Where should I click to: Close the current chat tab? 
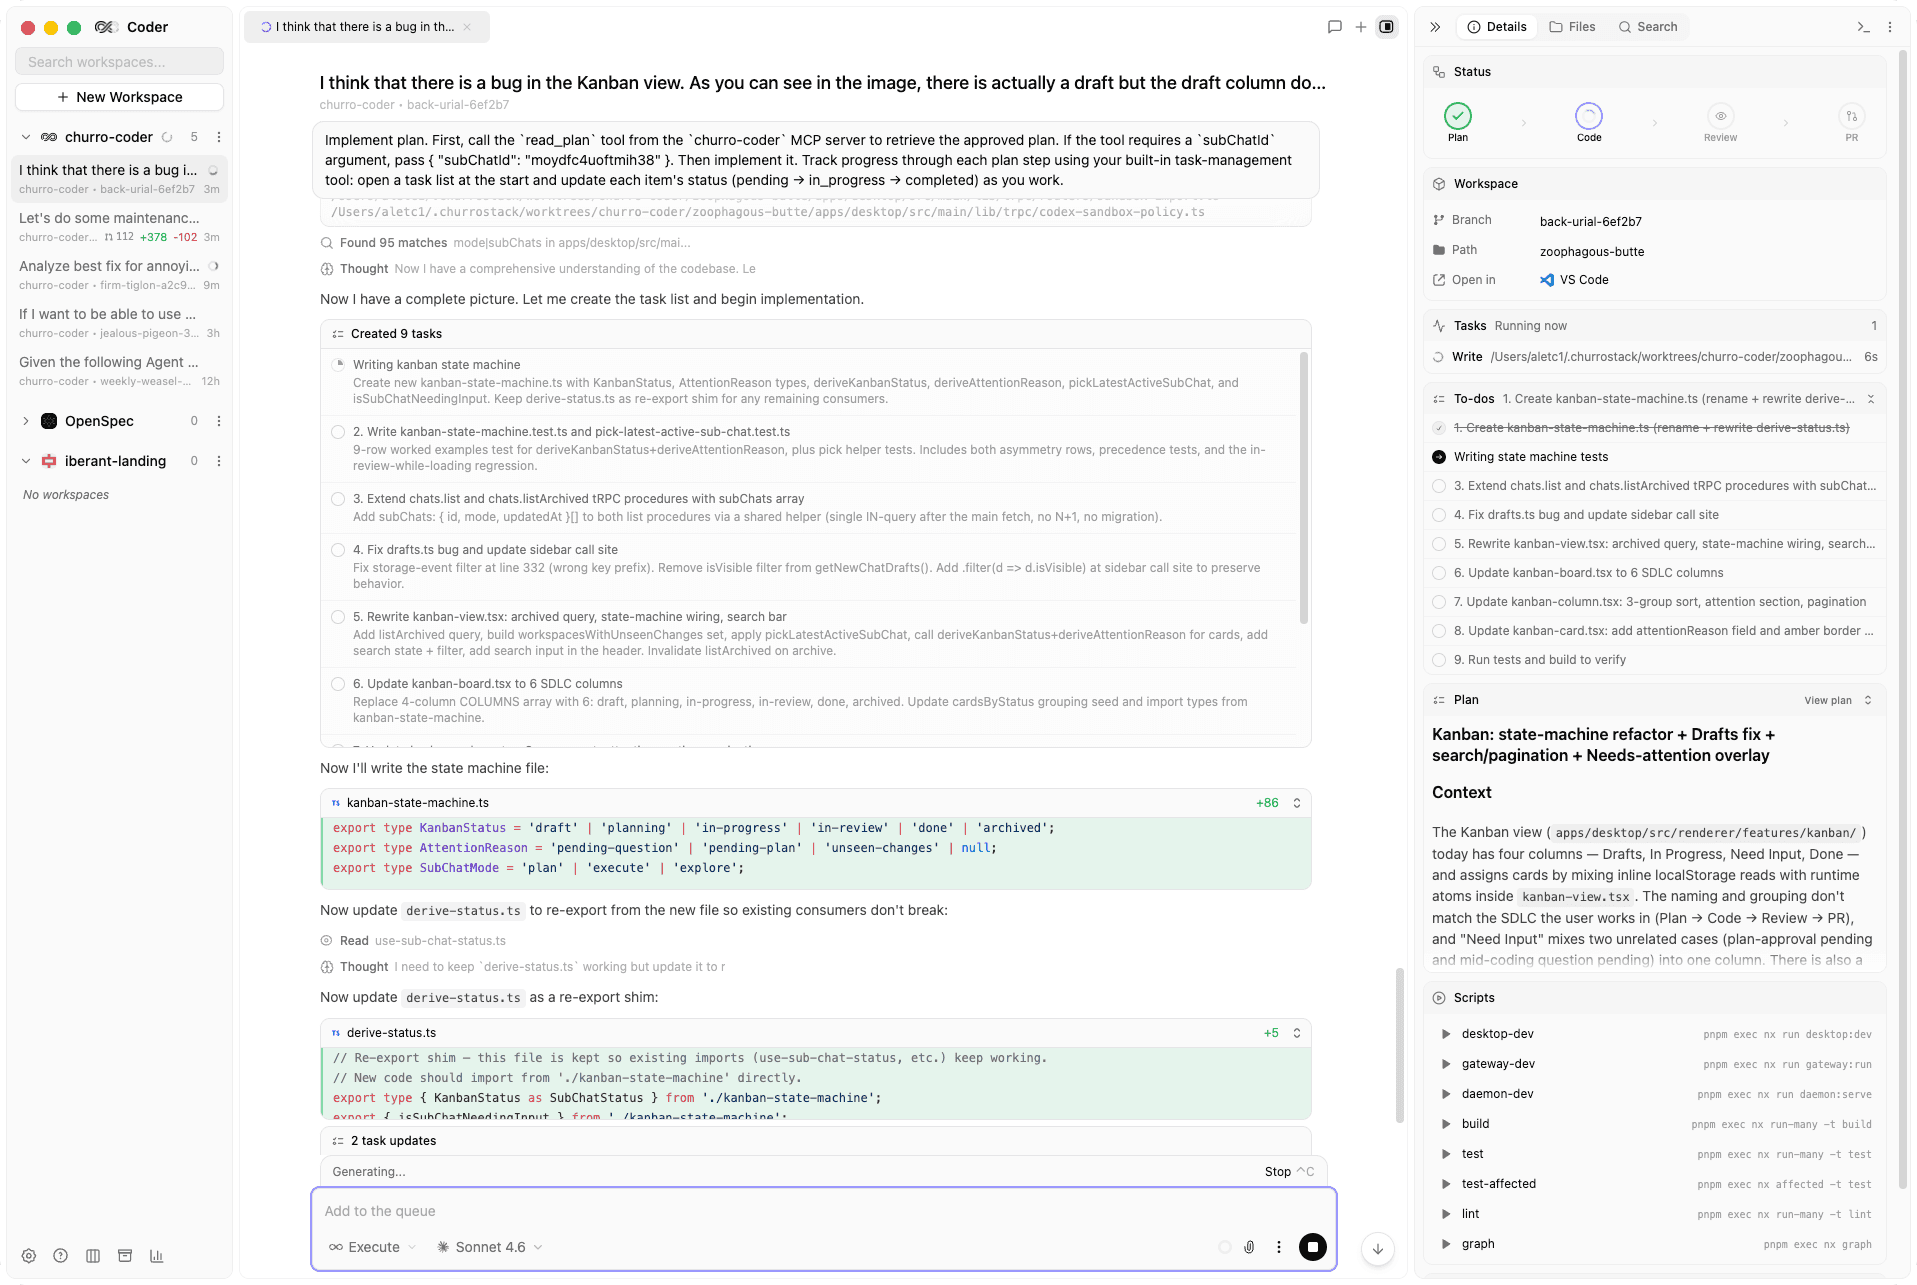[x=467, y=27]
